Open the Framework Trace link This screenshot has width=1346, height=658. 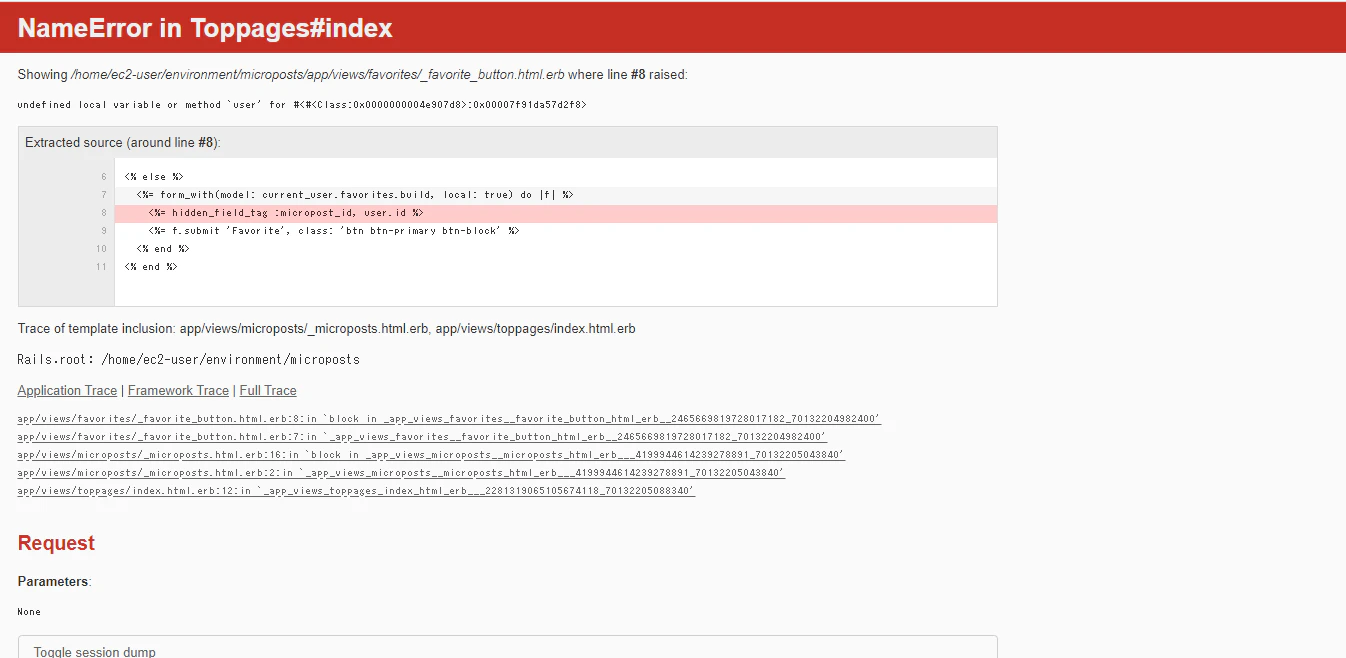(178, 391)
